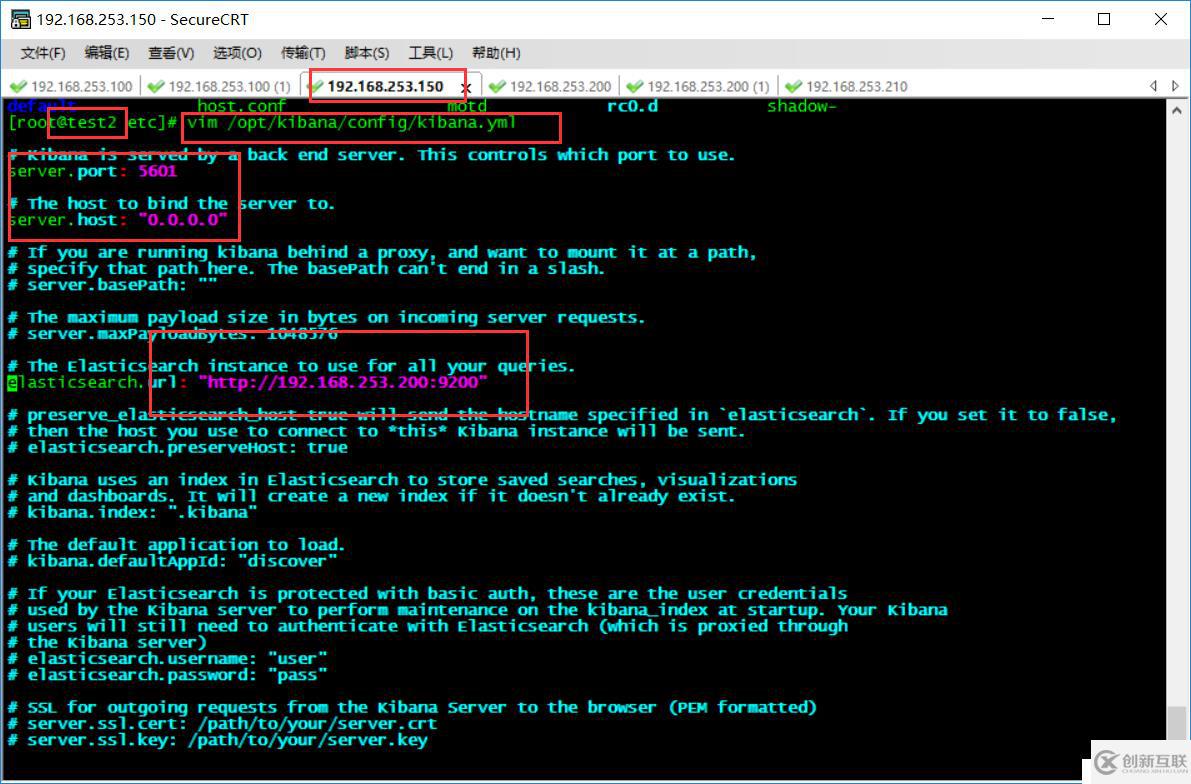The image size is (1191, 784).
Task: Switch to the 192.168.253.100 (1) session tab
Action: 220,87
